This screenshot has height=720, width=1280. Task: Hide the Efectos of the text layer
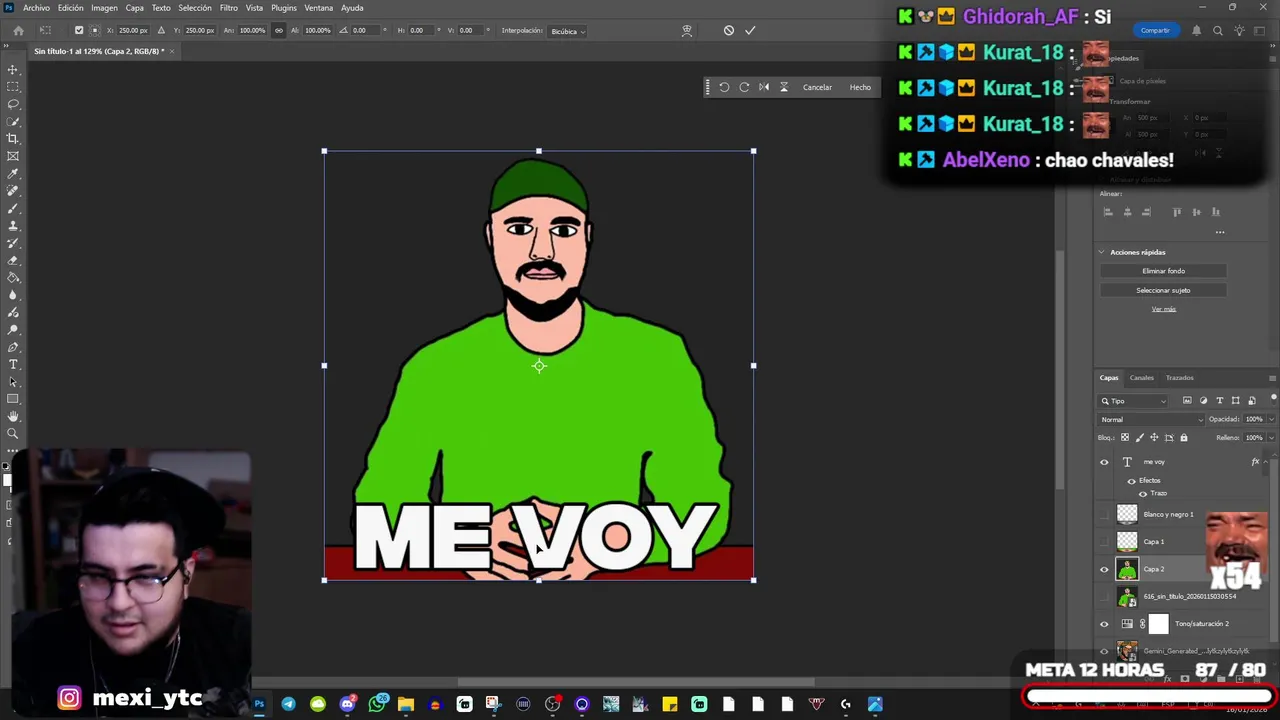coord(1131,481)
